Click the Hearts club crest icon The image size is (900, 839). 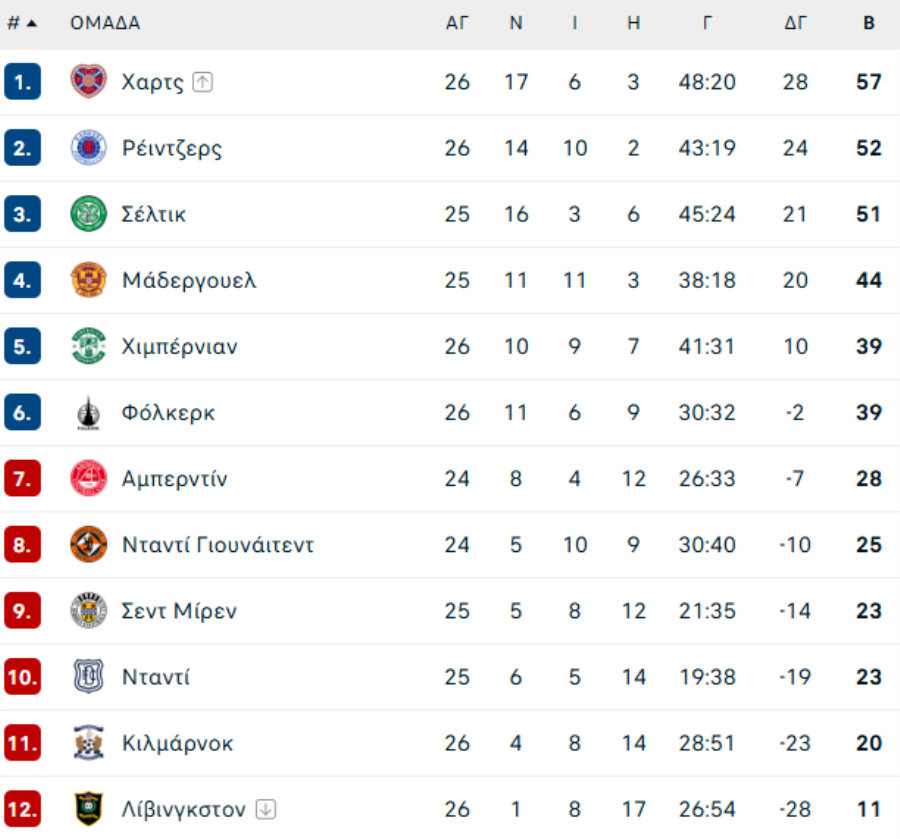tap(88, 82)
